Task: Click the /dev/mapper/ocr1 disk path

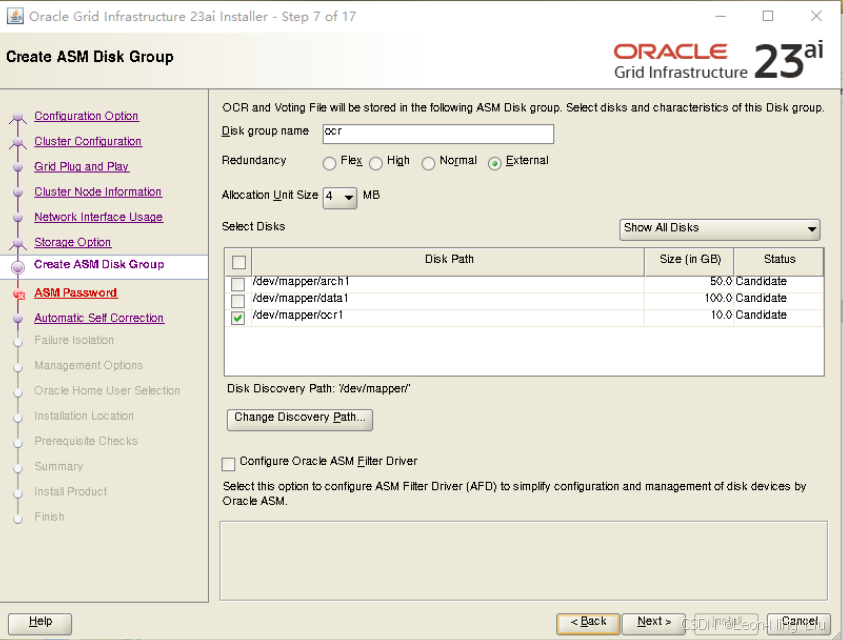Action: tap(297, 315)
